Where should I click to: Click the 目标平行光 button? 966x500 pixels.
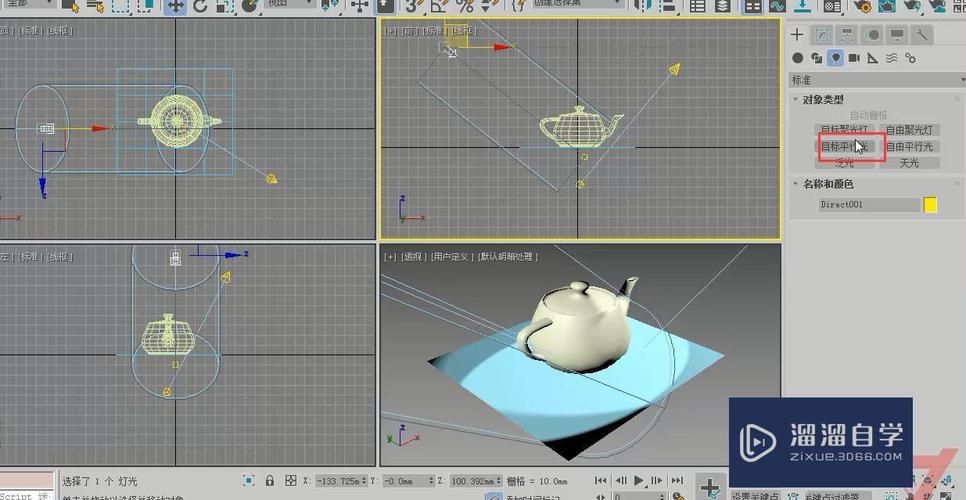pyautogui.click(x=846, y=147)
